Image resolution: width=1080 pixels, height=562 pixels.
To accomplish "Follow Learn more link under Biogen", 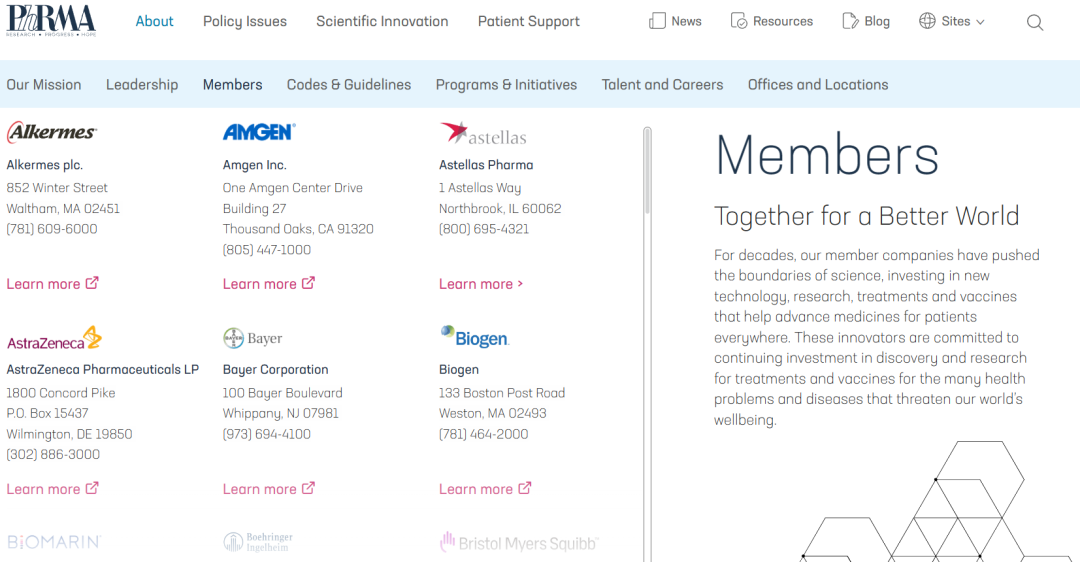I will click(485, 489).
